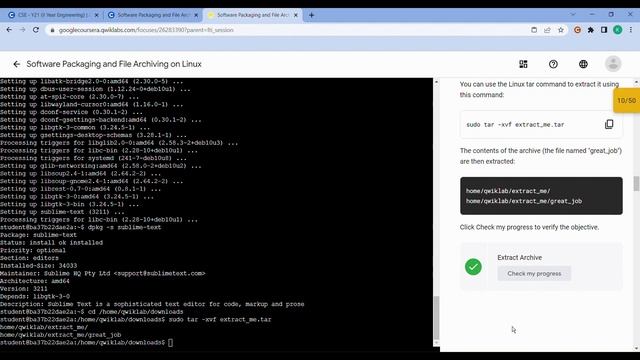
Task: Reload the current page
Action: click(36, 30)
